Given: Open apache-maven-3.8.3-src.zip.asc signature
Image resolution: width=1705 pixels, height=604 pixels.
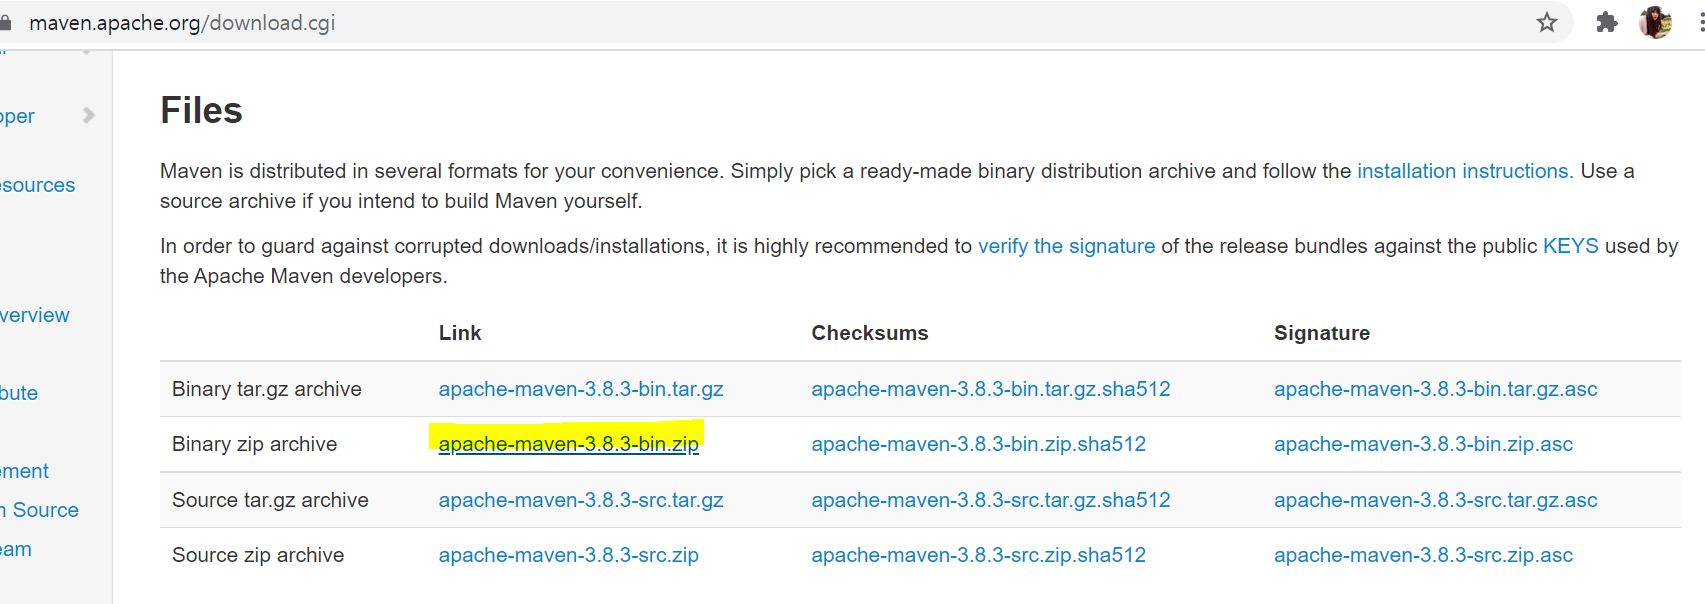Looking at the screenshot, I should coord(1423,555).
